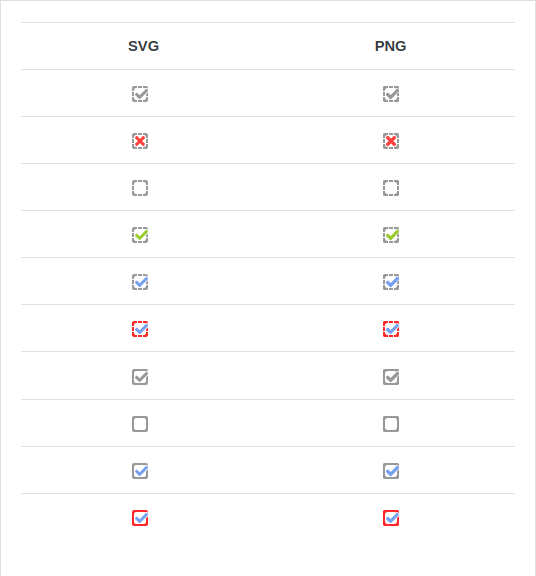
Task: Click the green checkmark dashed icon under SVG
Action: [x=140, y=235]
